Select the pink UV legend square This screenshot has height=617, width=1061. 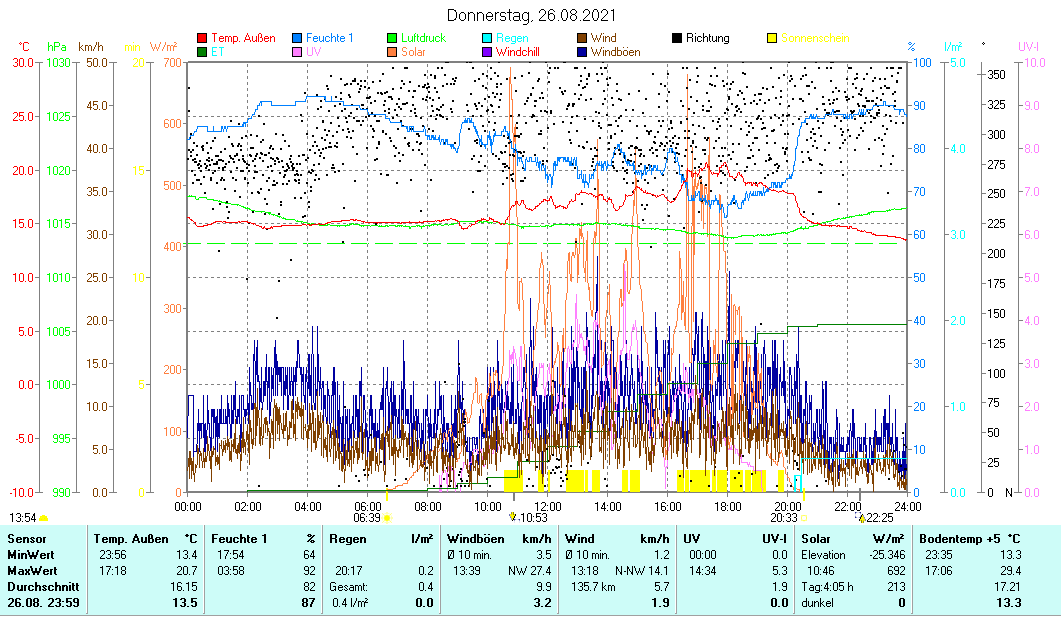(298, 52)
